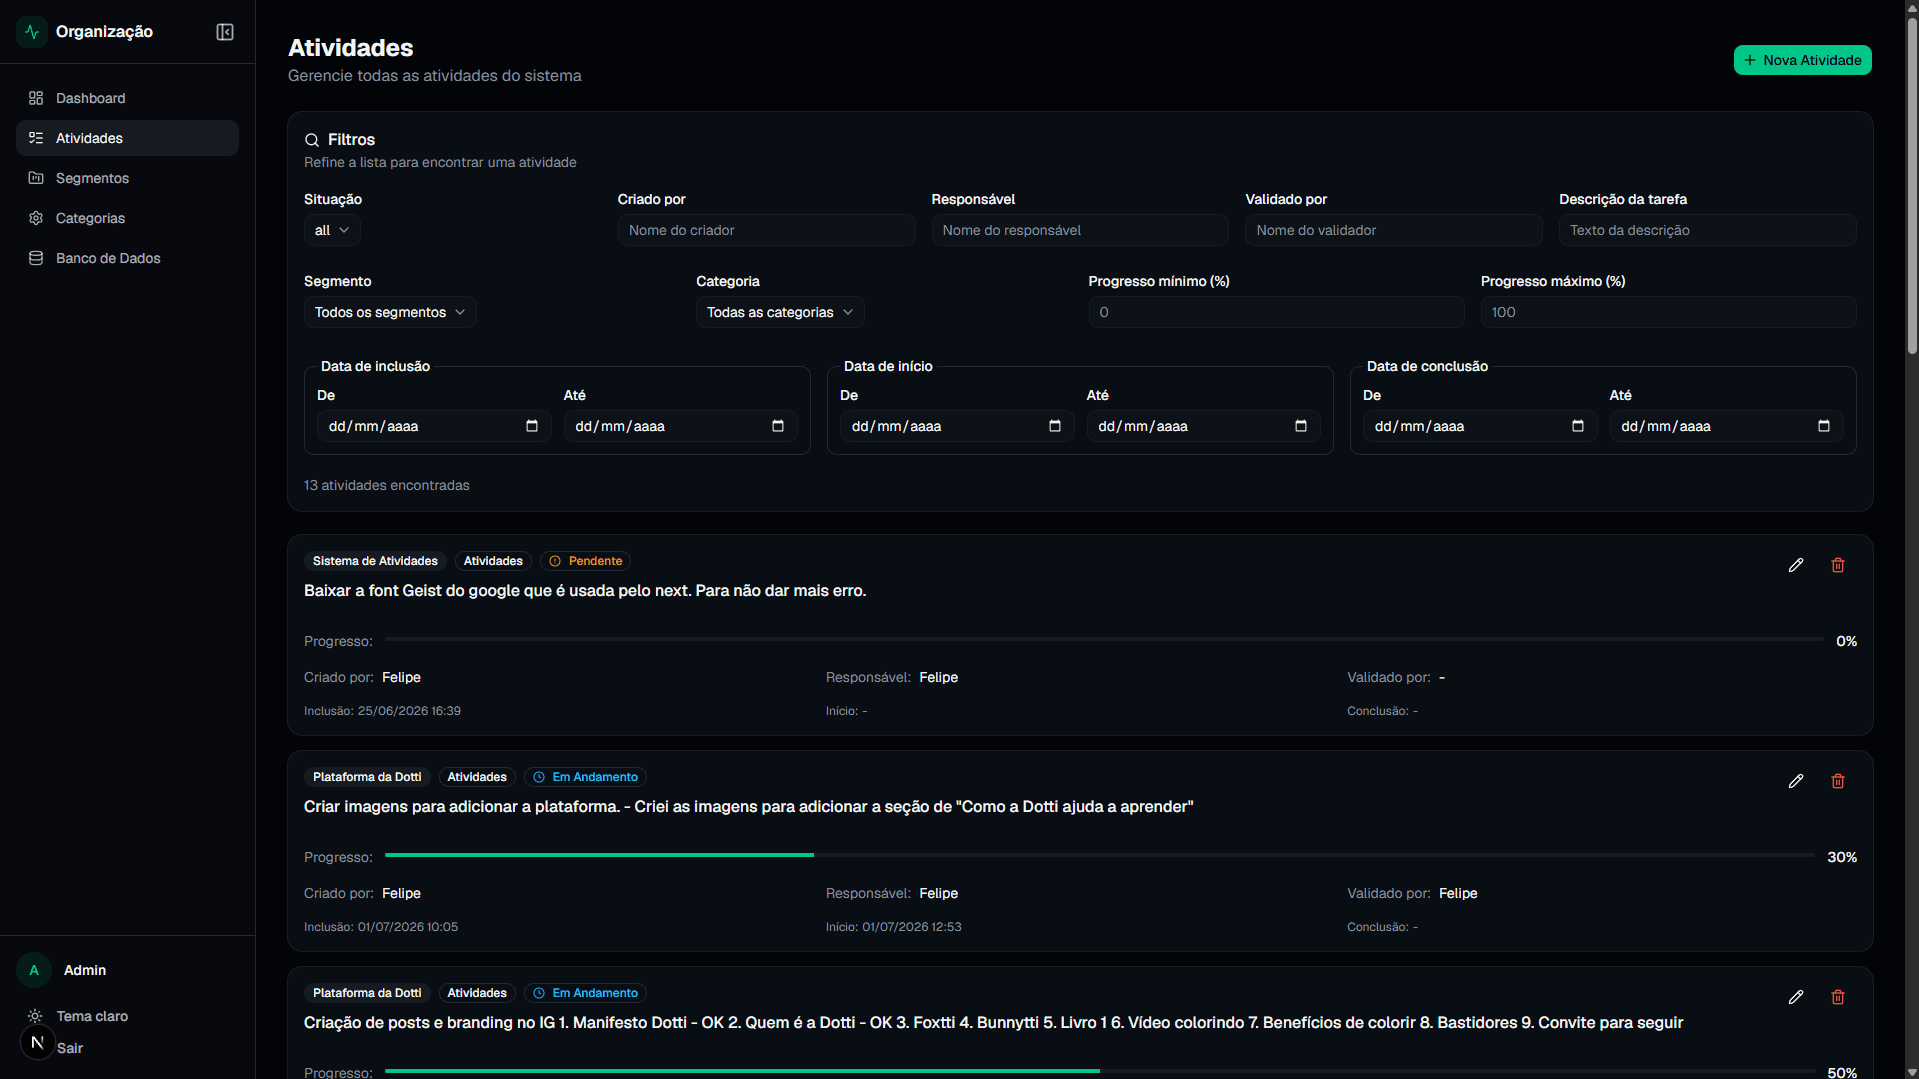The image size is (1919, 1079).
Task: Click the 'Sistema de Atividades' segment tag
Action: click(x=375, y=561)
